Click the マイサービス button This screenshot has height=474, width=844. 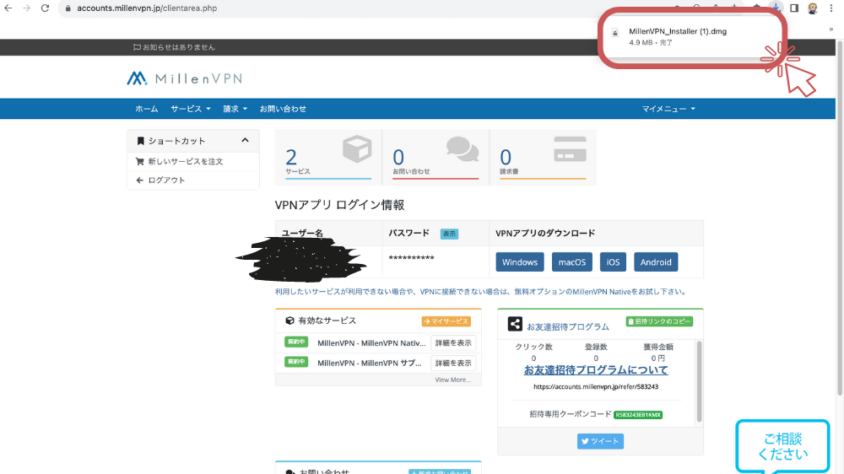tap(446, 321)
